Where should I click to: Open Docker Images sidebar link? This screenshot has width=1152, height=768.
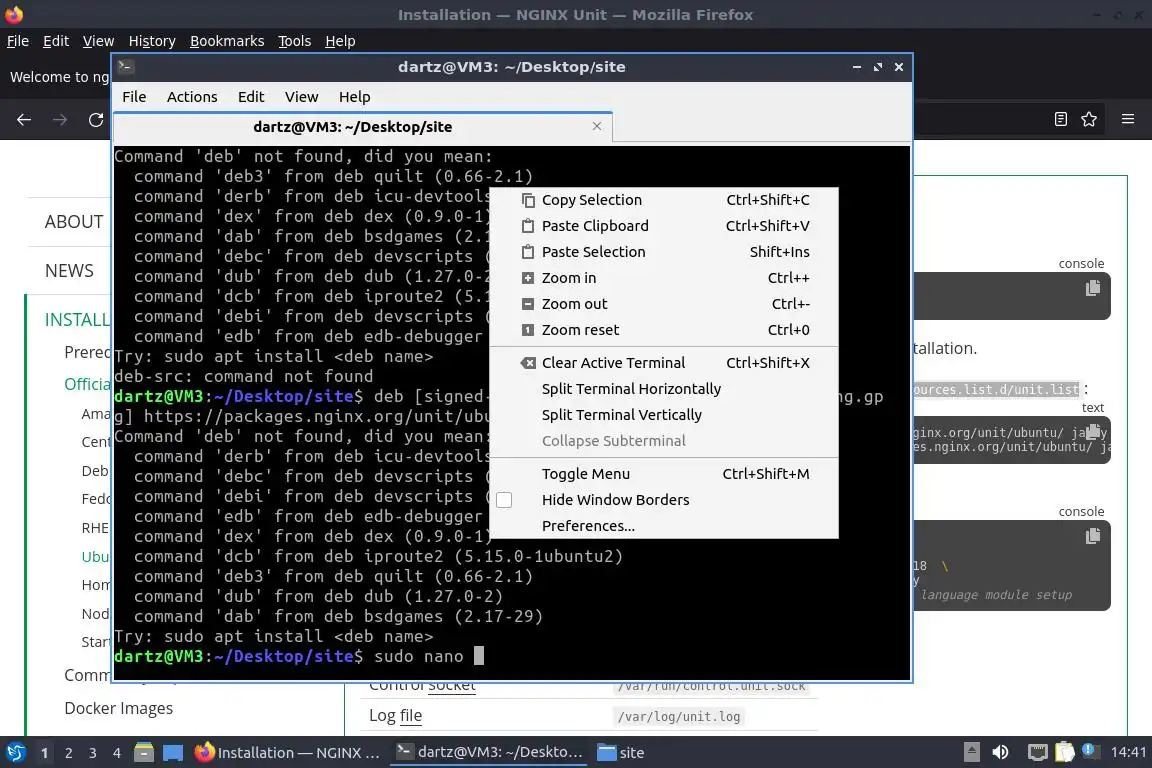click(x=118, y=708)
